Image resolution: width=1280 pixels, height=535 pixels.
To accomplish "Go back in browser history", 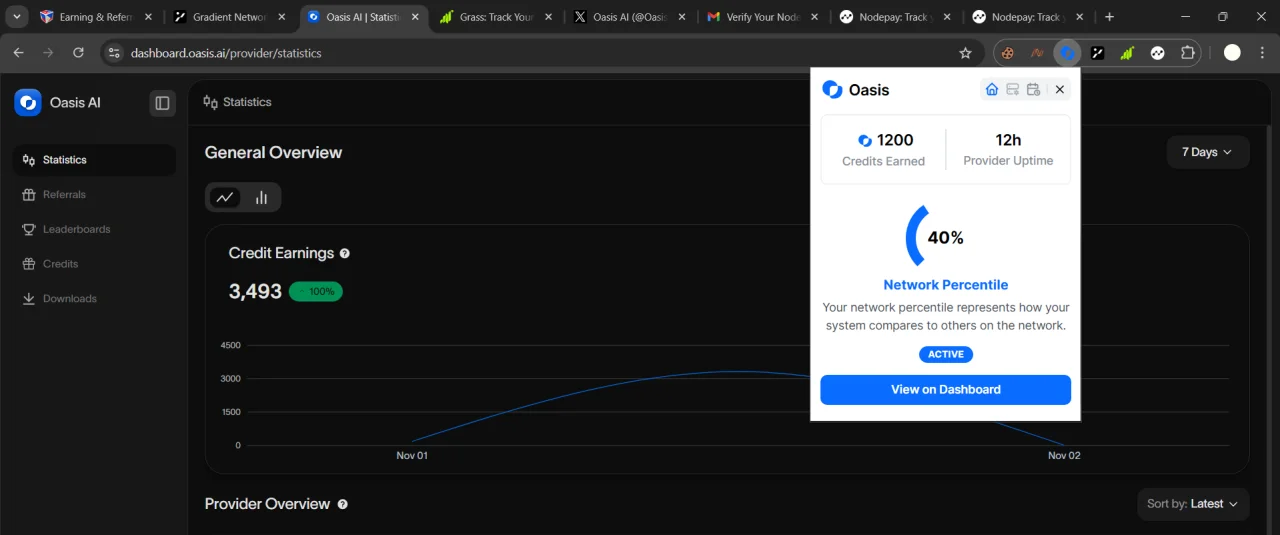I will tap(18, 53).
